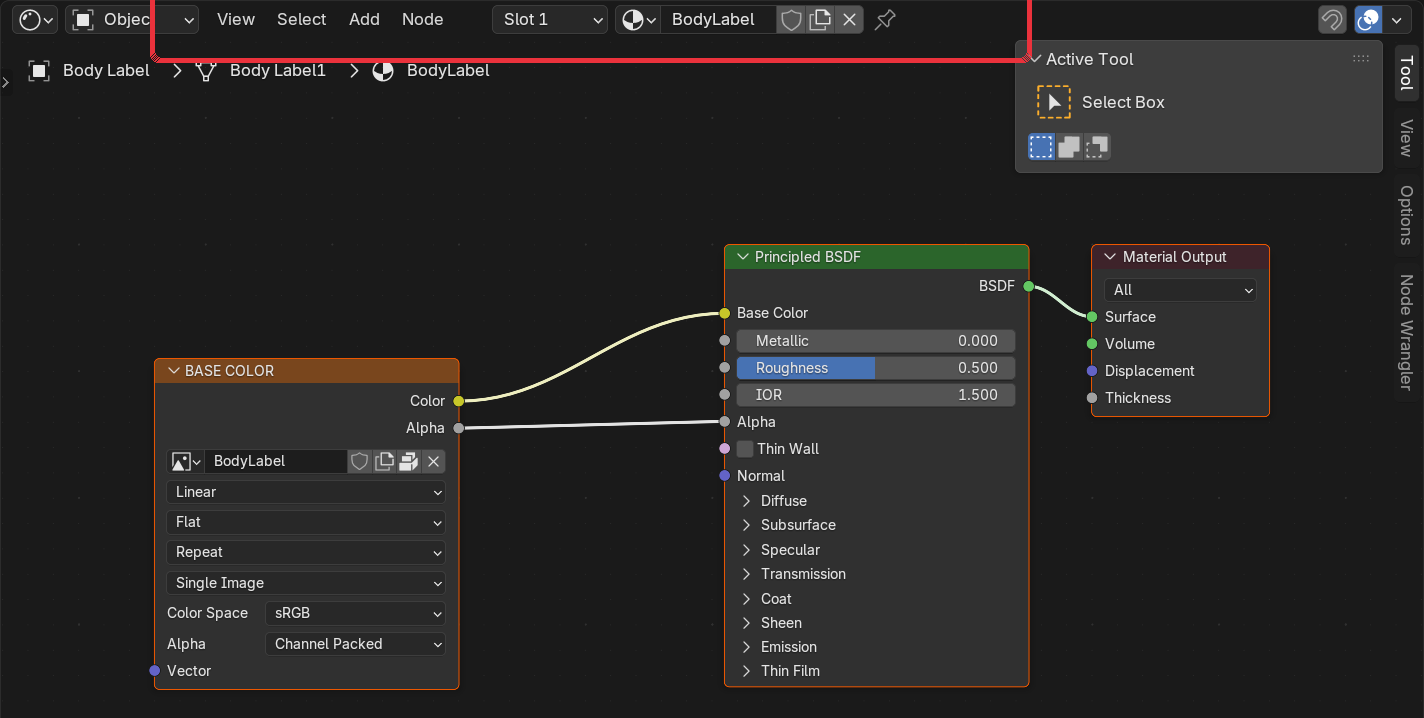Image resolution: width=1424 pixels, height=718 pixels.
Task: Switch to the Options sidebar tab
Action: click(1406, 215)
